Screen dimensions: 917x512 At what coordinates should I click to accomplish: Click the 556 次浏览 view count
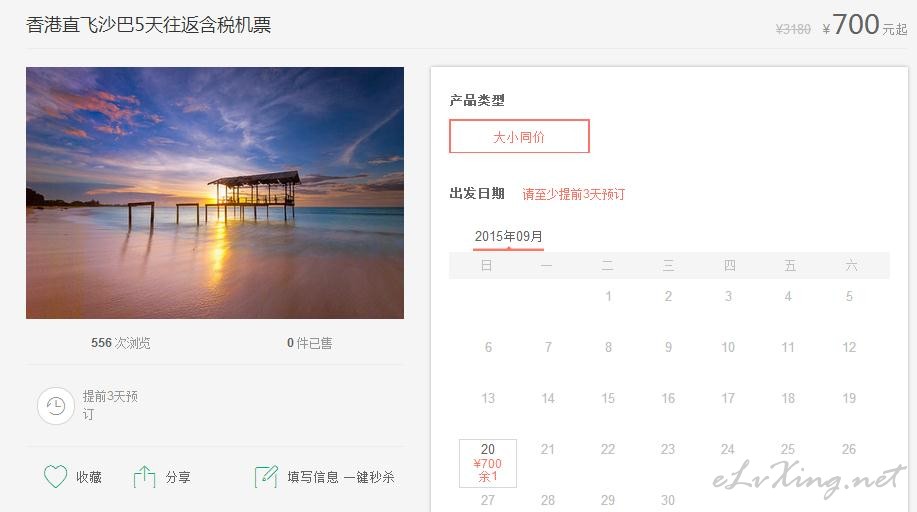(x=120, y=343)
